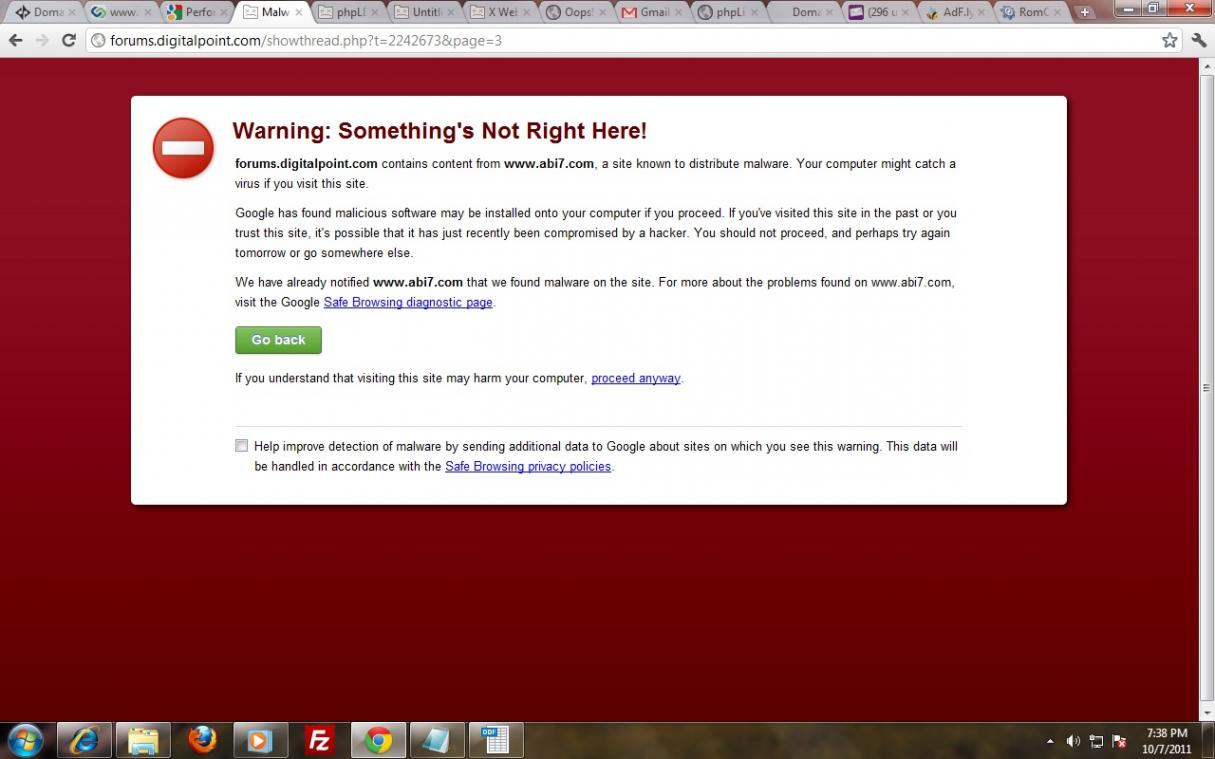This screenshot has height=759, width=1215.
Task: Click the proceed anyway link
Action: click(x=635, y=378)
